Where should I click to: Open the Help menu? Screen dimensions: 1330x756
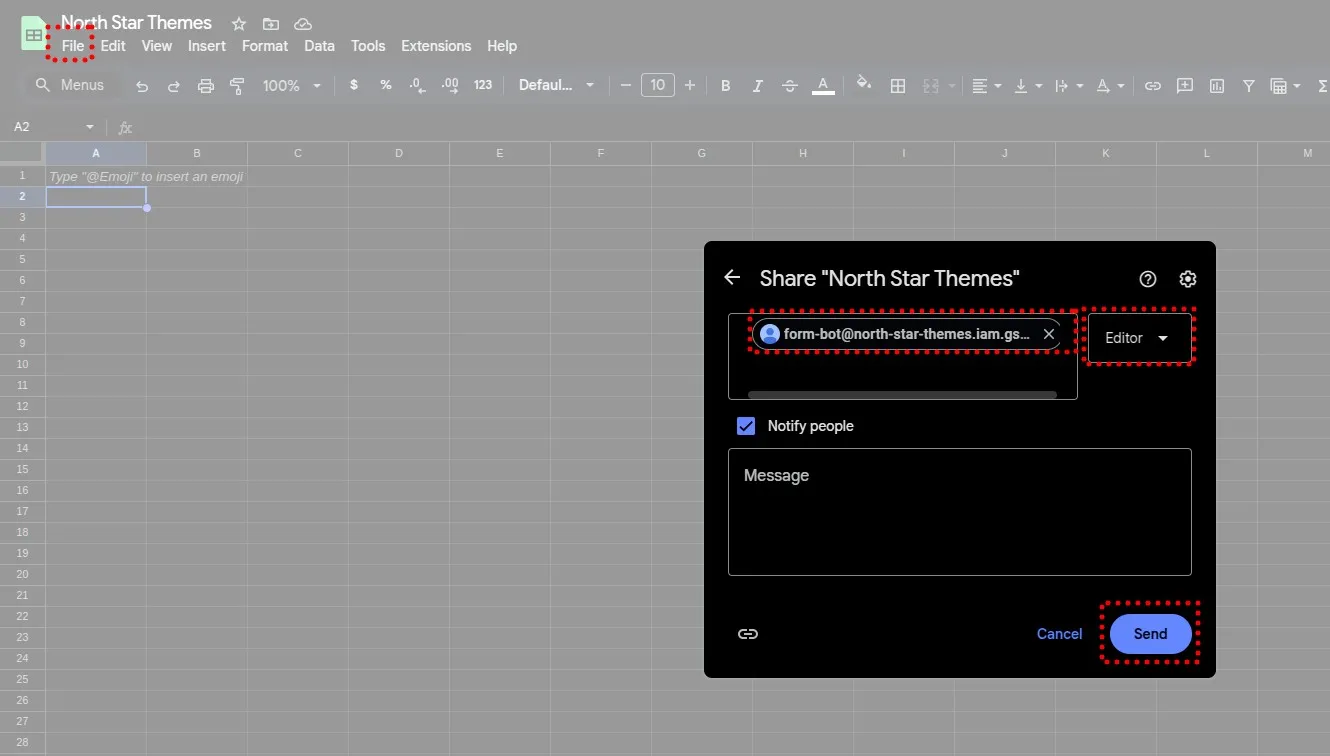tap(502, 46)
